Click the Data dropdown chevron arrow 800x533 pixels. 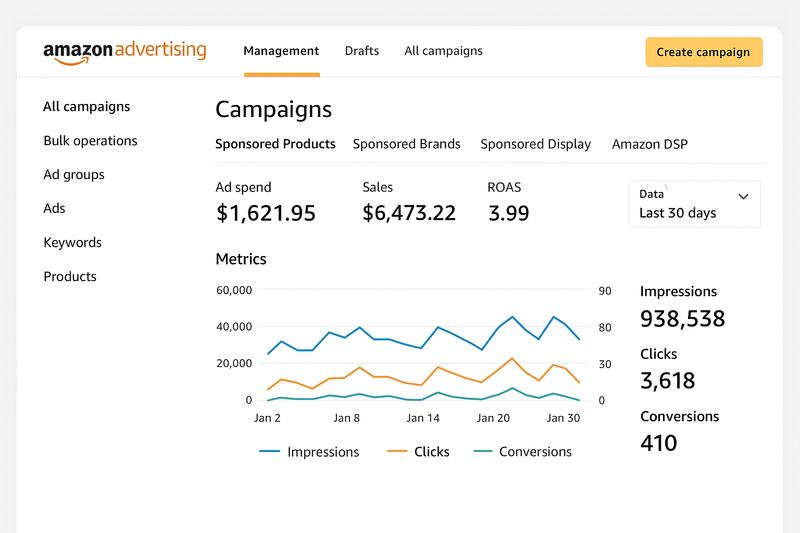[743, 196]
